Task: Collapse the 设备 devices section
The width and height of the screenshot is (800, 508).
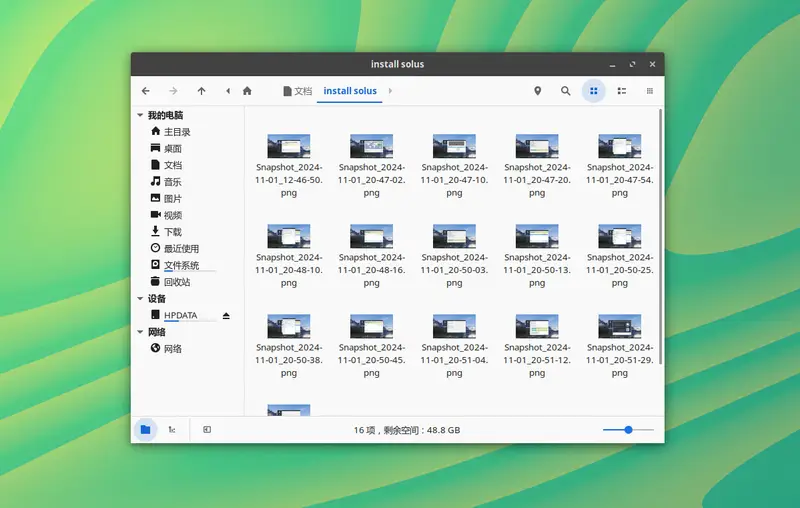Action: tap(140, 299)
